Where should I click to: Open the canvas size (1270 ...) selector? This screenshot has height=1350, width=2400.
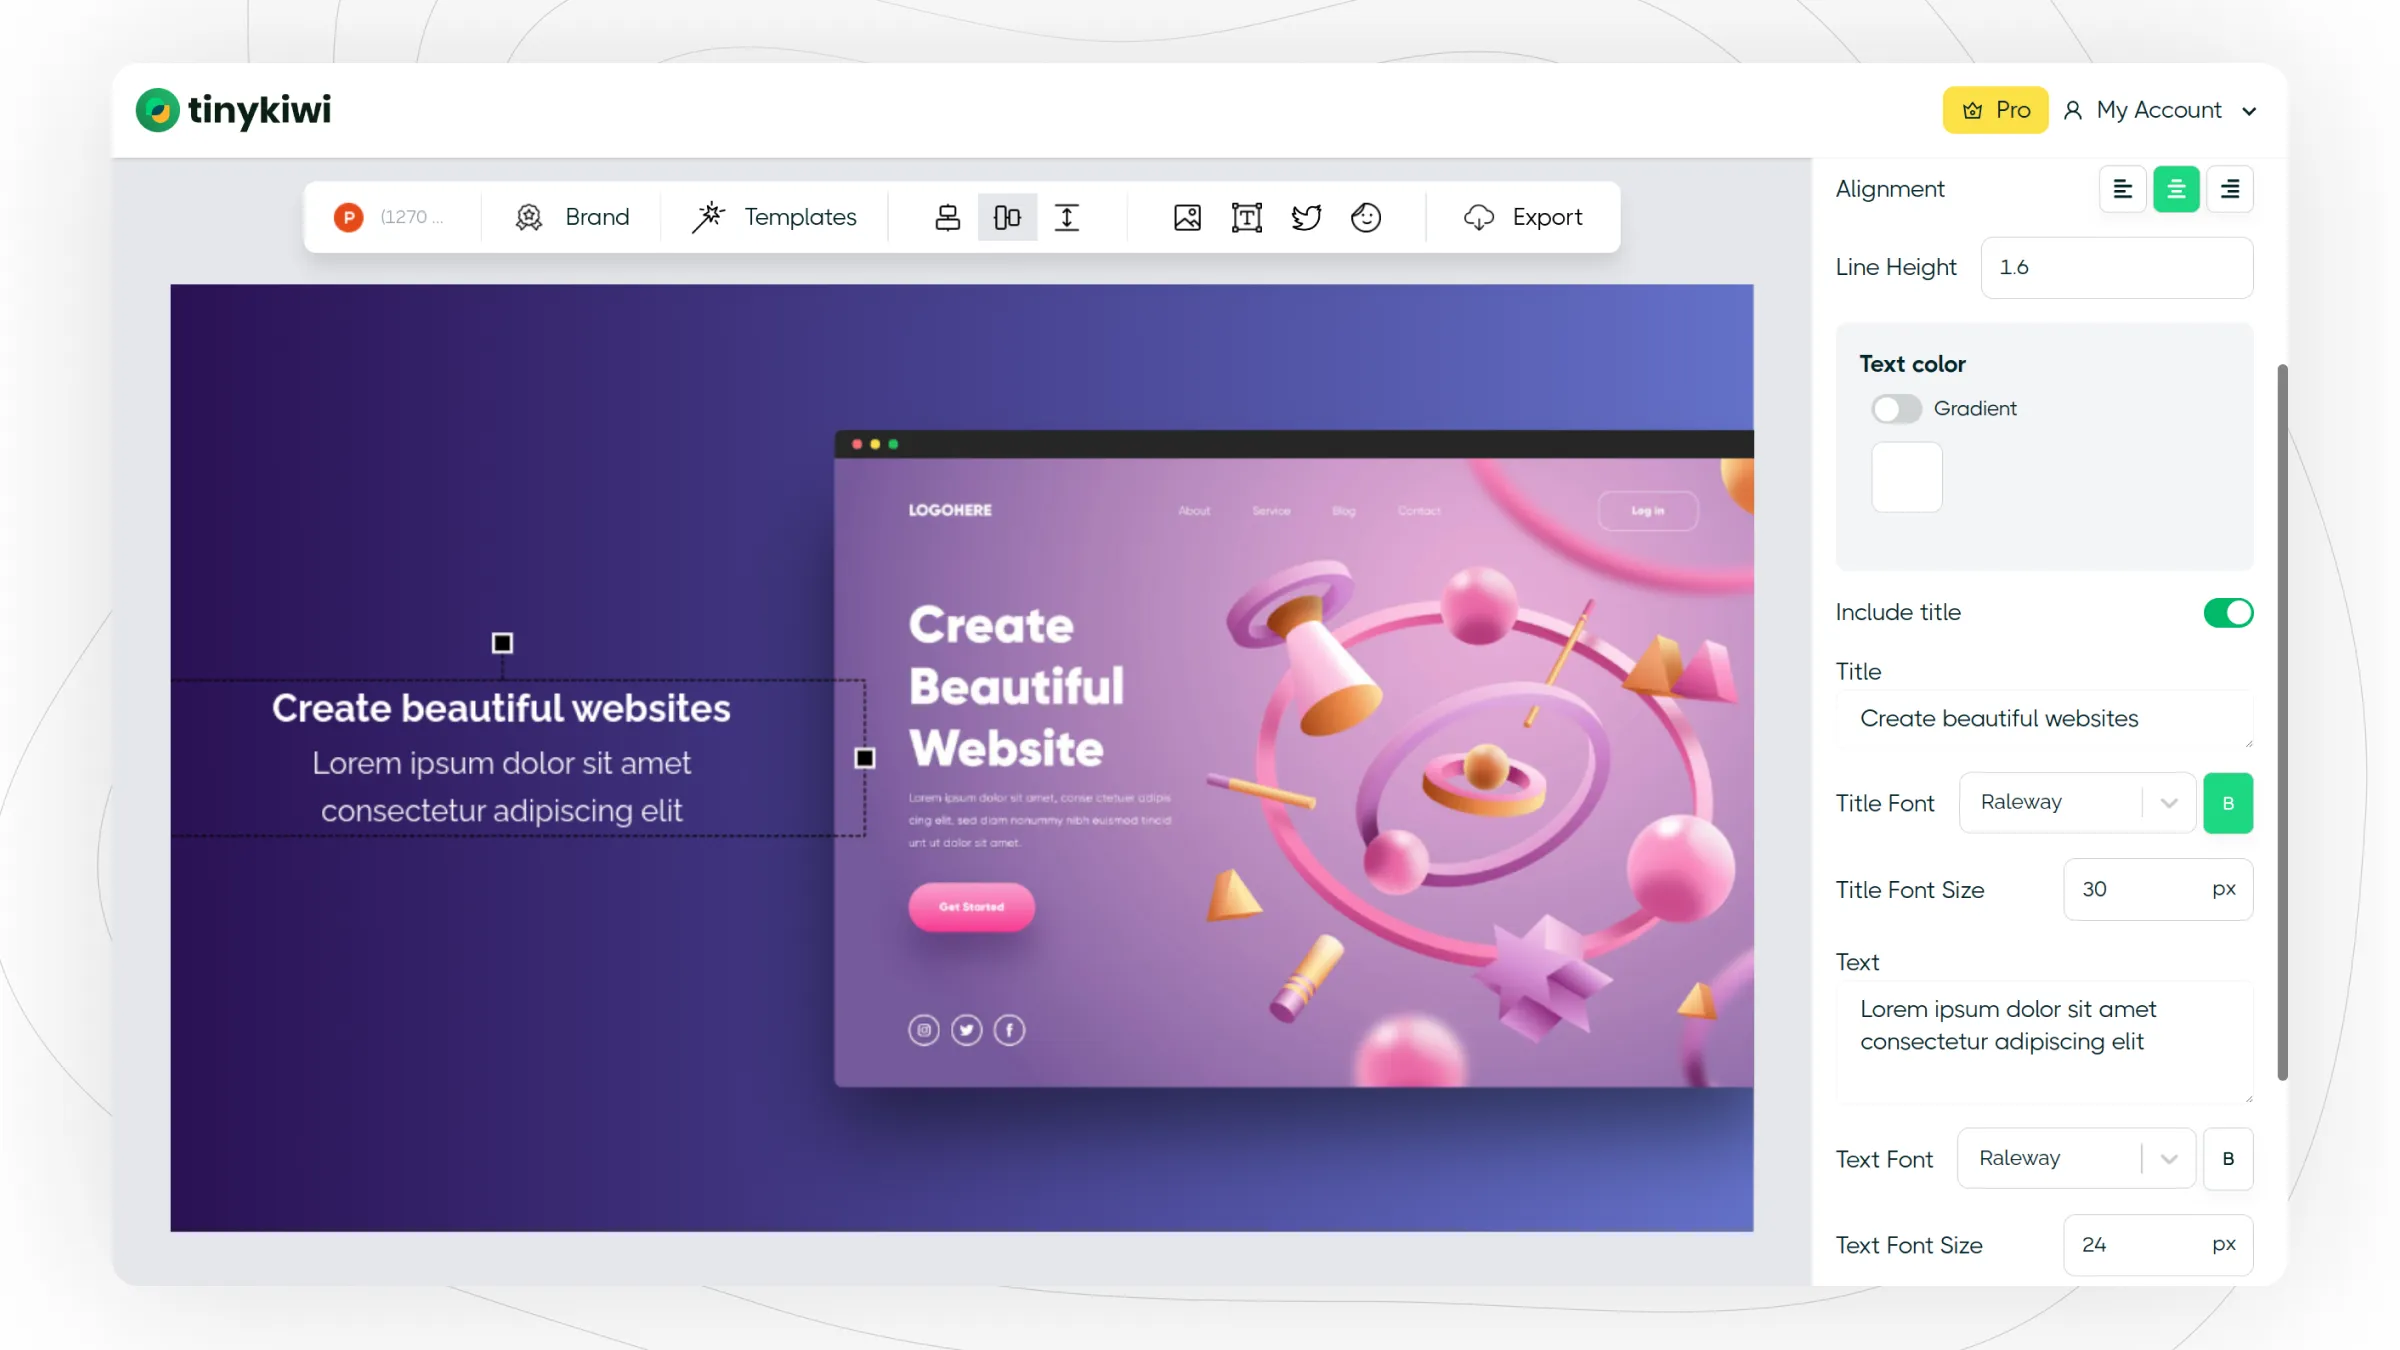[411, 217]
